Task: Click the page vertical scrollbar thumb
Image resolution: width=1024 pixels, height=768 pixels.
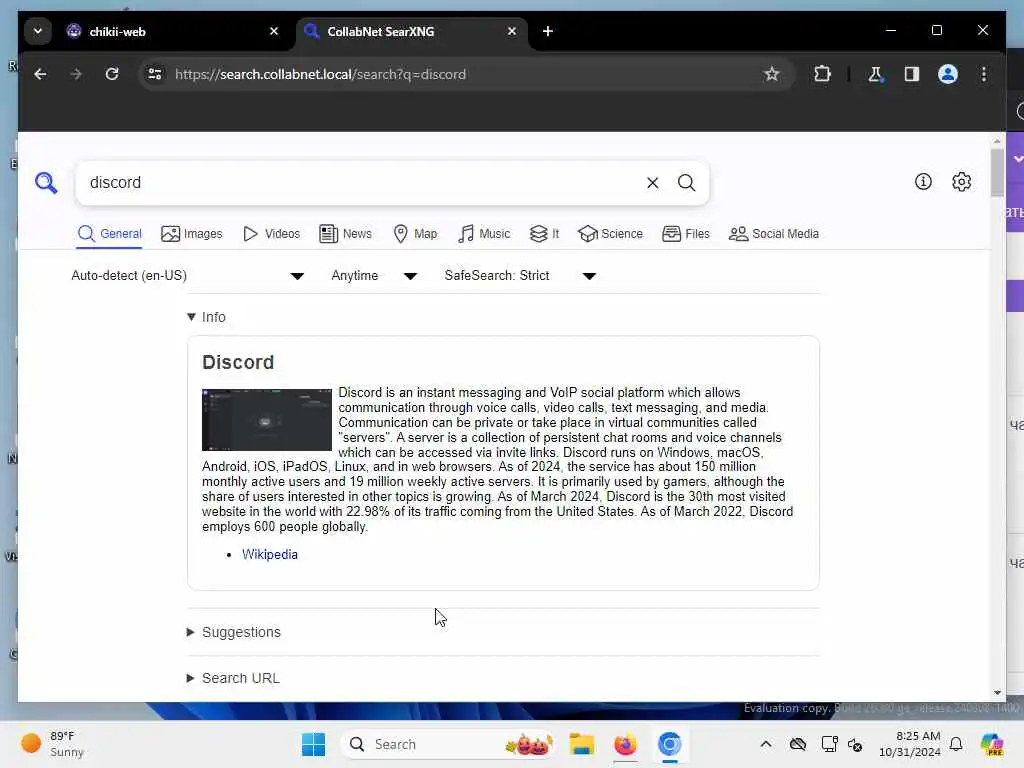Action: (x=997, y=172)
